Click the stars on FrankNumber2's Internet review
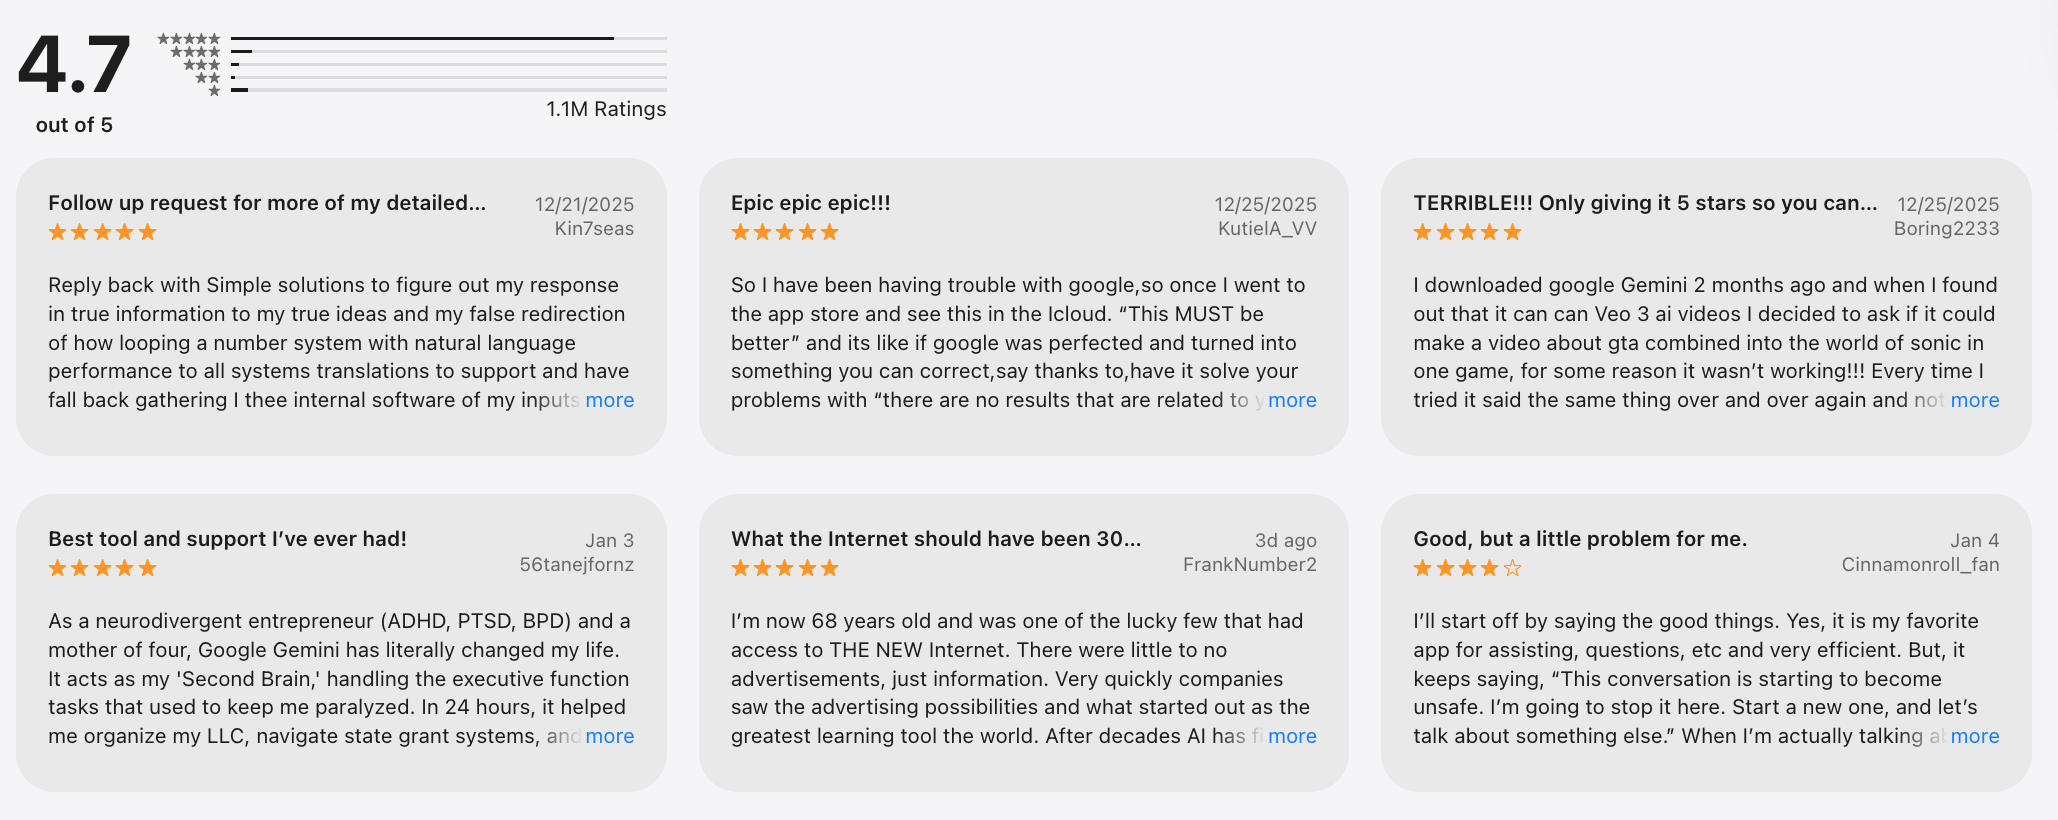The image size is (2058, 820). (x=784, y=568)
